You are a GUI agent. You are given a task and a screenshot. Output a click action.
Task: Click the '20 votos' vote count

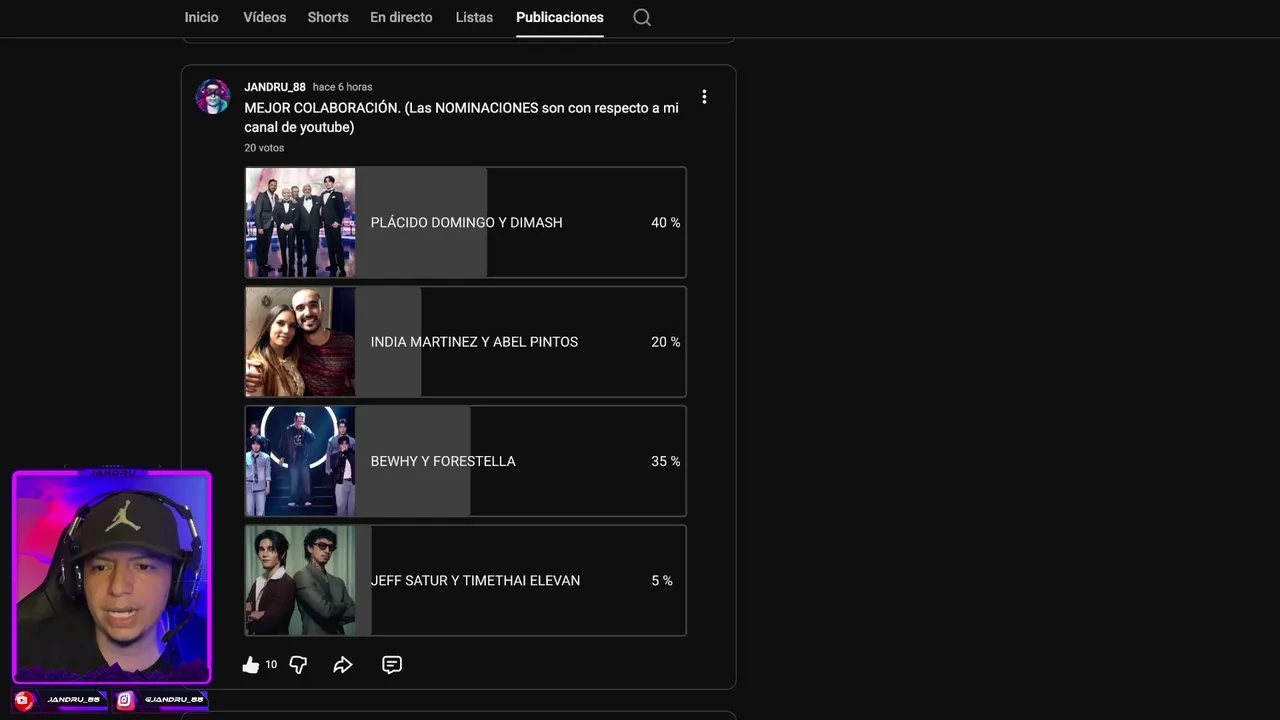[264, 148]
